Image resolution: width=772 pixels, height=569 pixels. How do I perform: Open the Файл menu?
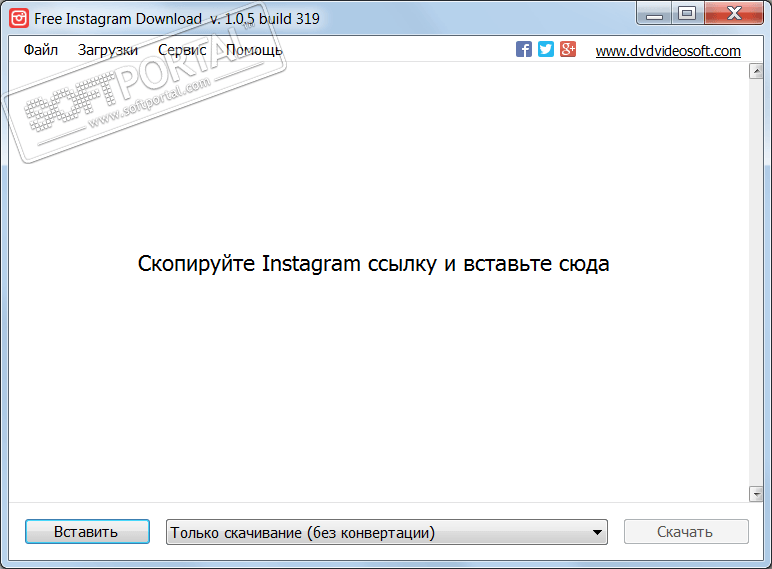(x=41, y=50)
